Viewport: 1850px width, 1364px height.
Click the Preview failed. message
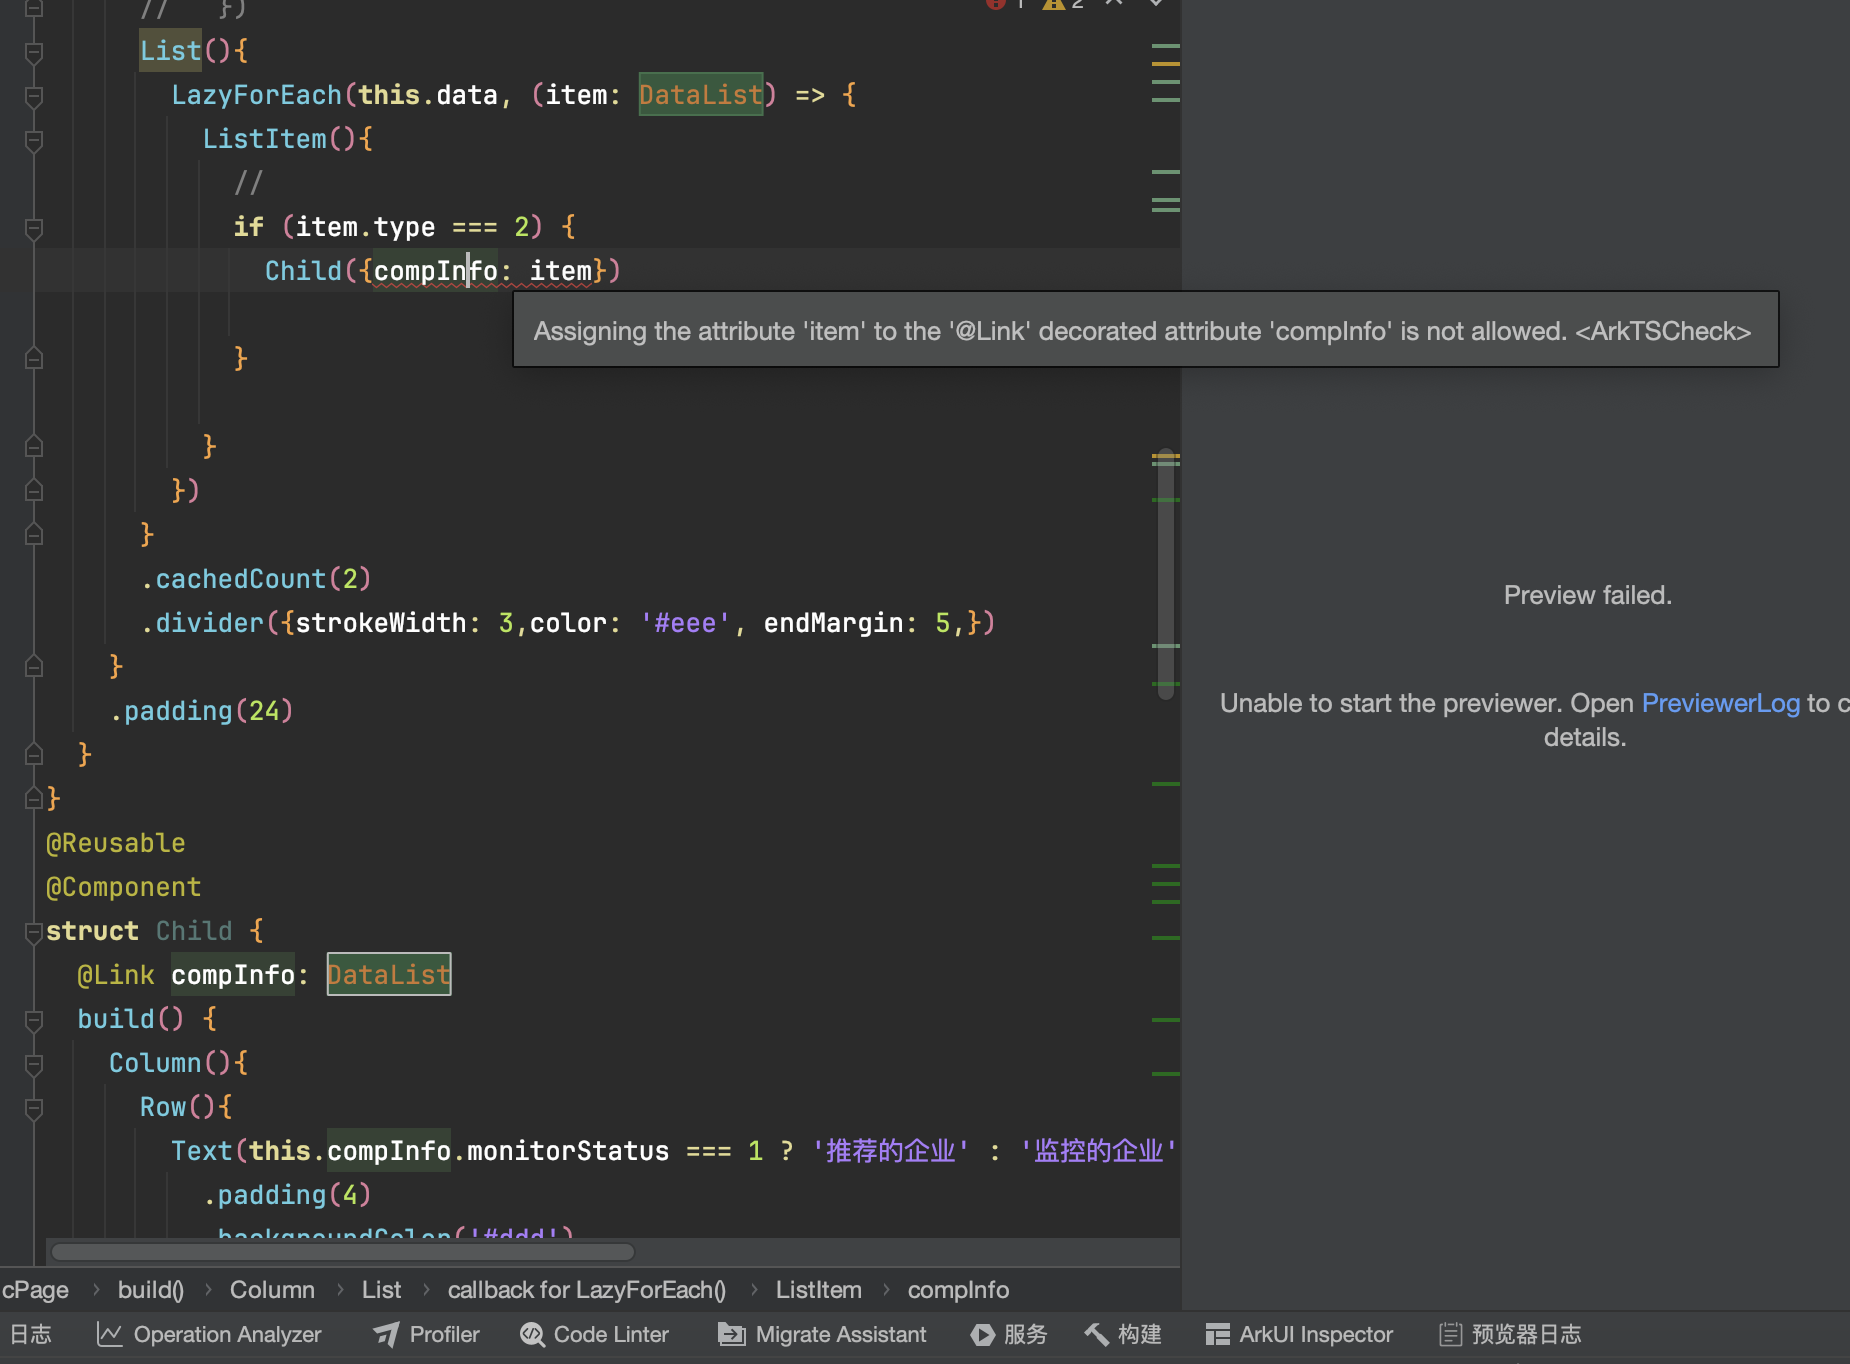1587,595
